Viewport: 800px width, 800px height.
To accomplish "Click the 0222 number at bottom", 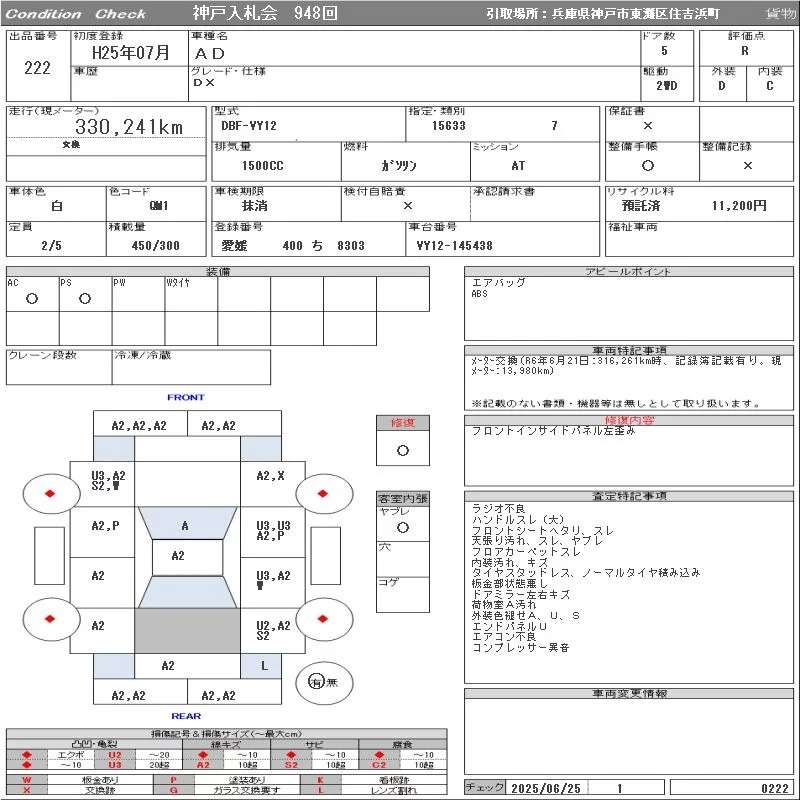I will (776, 788).
